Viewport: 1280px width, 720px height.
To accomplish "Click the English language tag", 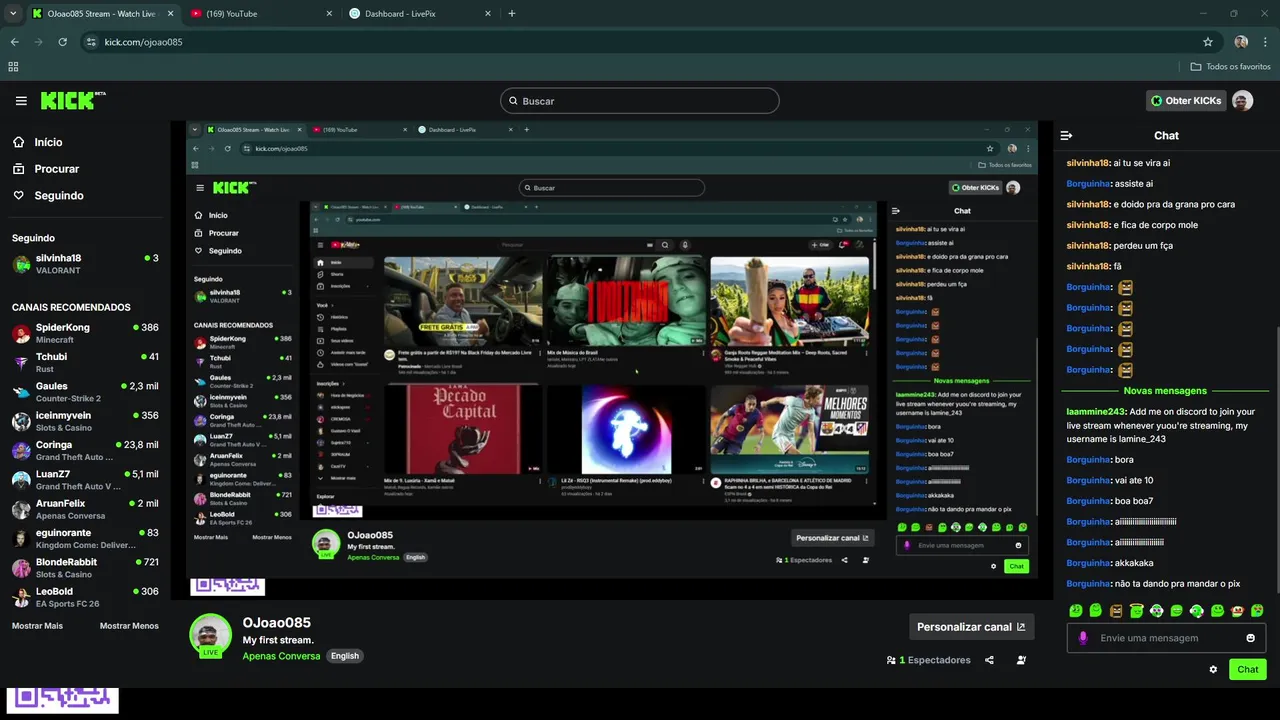I will tap(345, 656).
